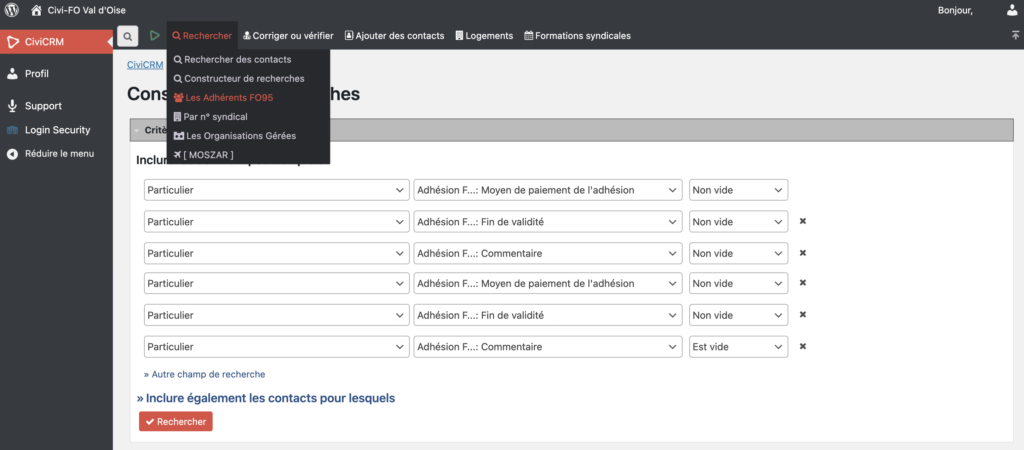Click the red Rechercher button
This screenshot has height=450, width=1024.
tap(176, 422)
